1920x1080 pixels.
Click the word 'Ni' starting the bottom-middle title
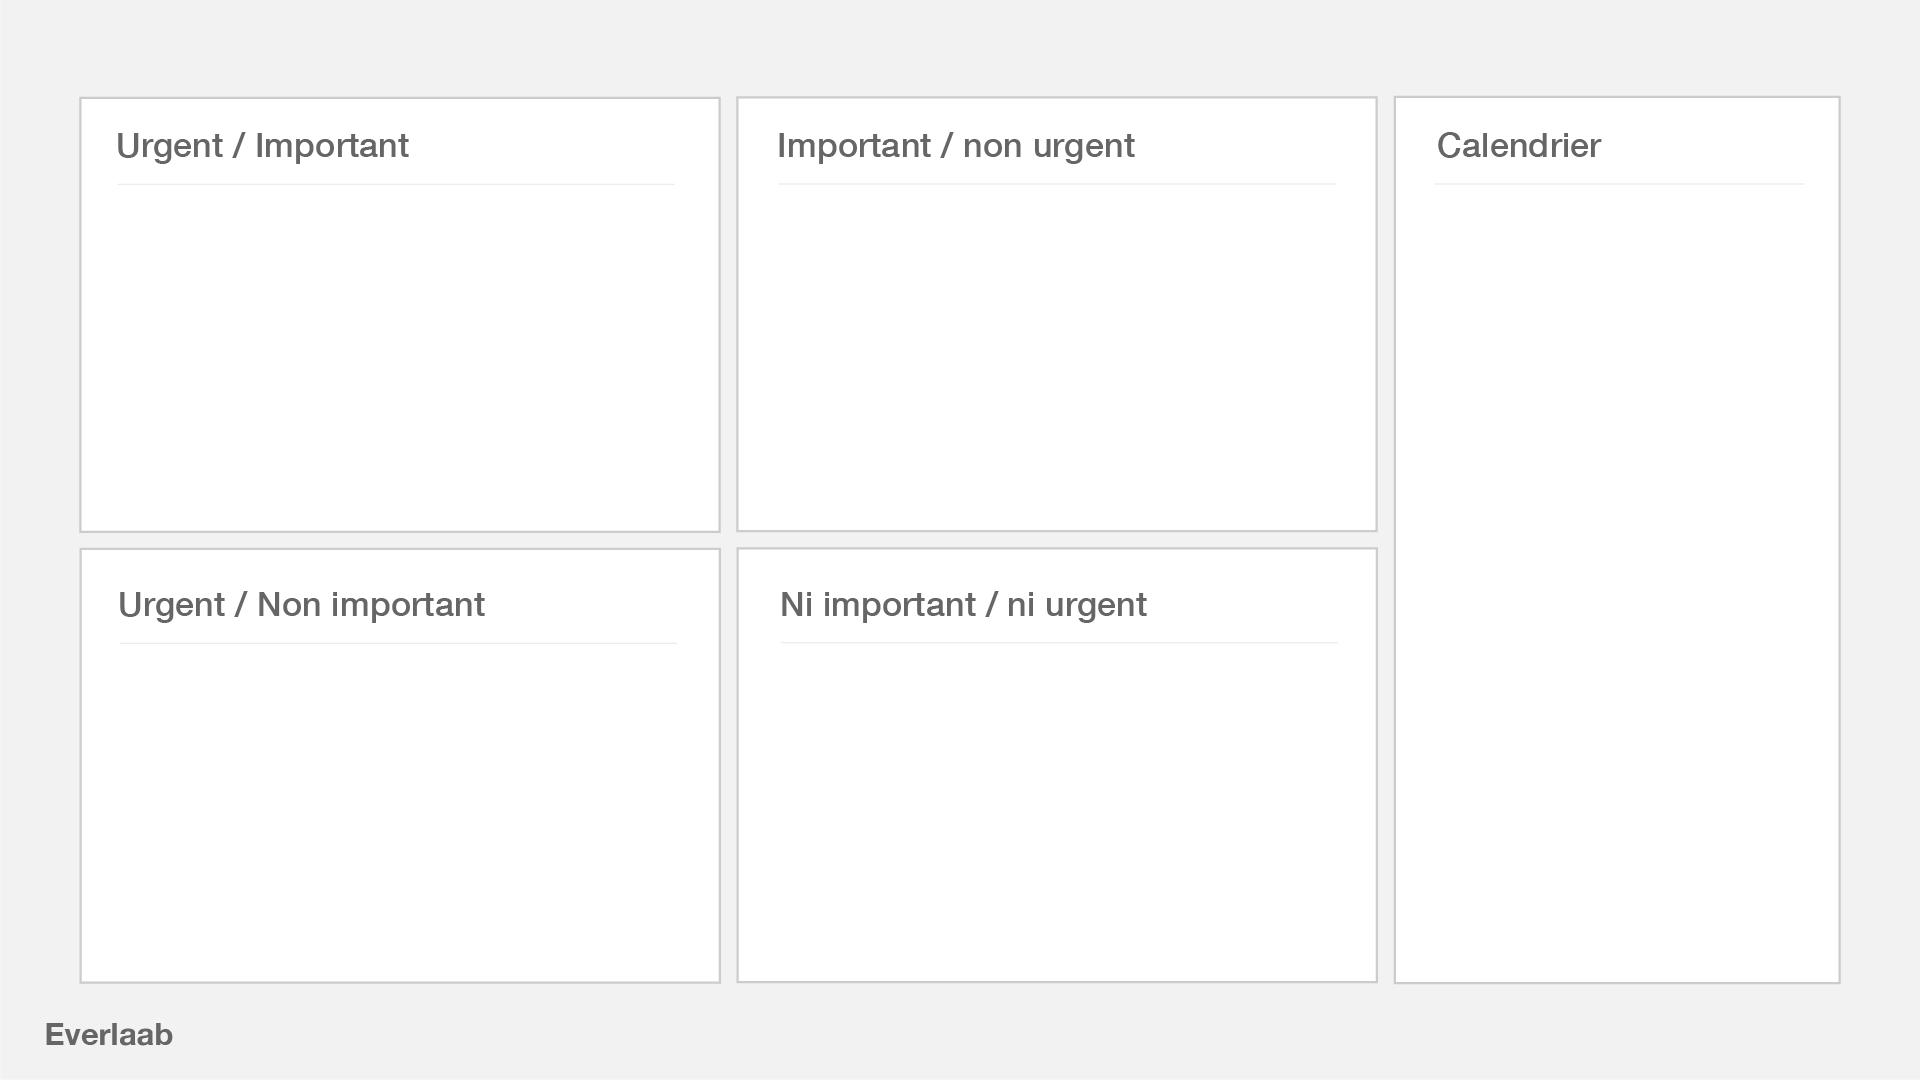tap(796, 605)
